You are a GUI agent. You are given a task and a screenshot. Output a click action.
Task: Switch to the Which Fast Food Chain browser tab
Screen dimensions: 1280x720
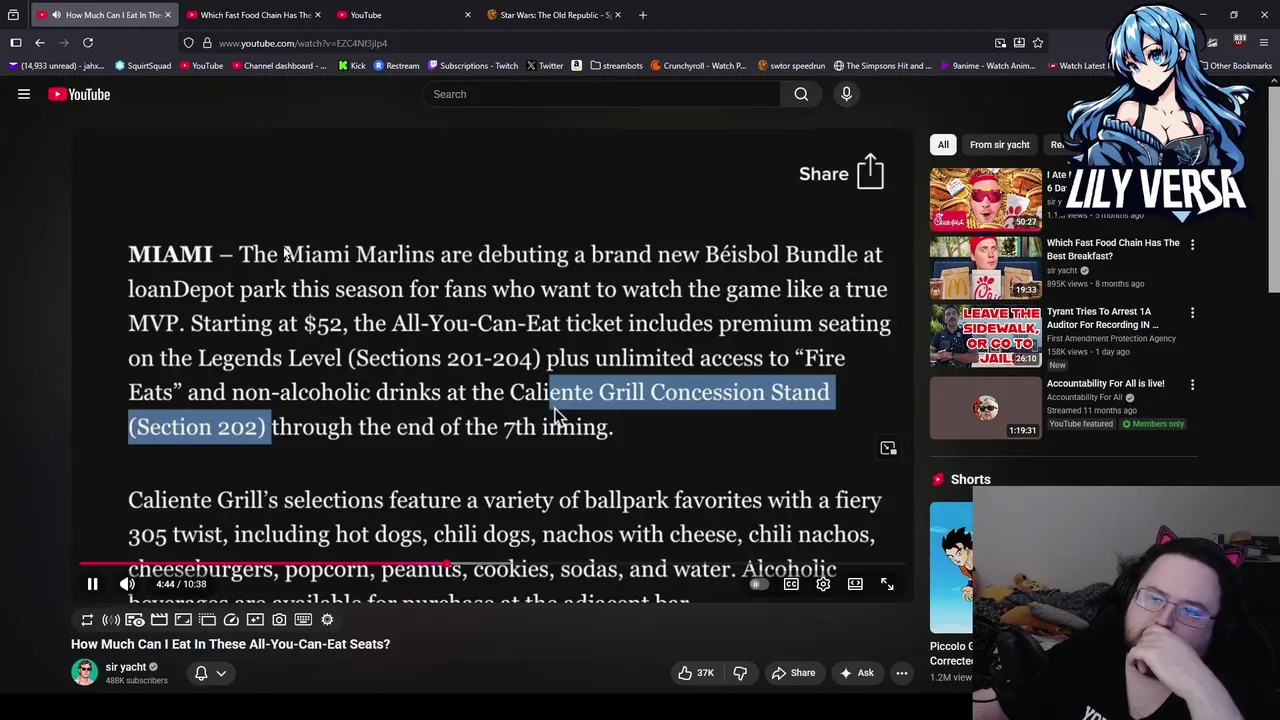(255, 15)
